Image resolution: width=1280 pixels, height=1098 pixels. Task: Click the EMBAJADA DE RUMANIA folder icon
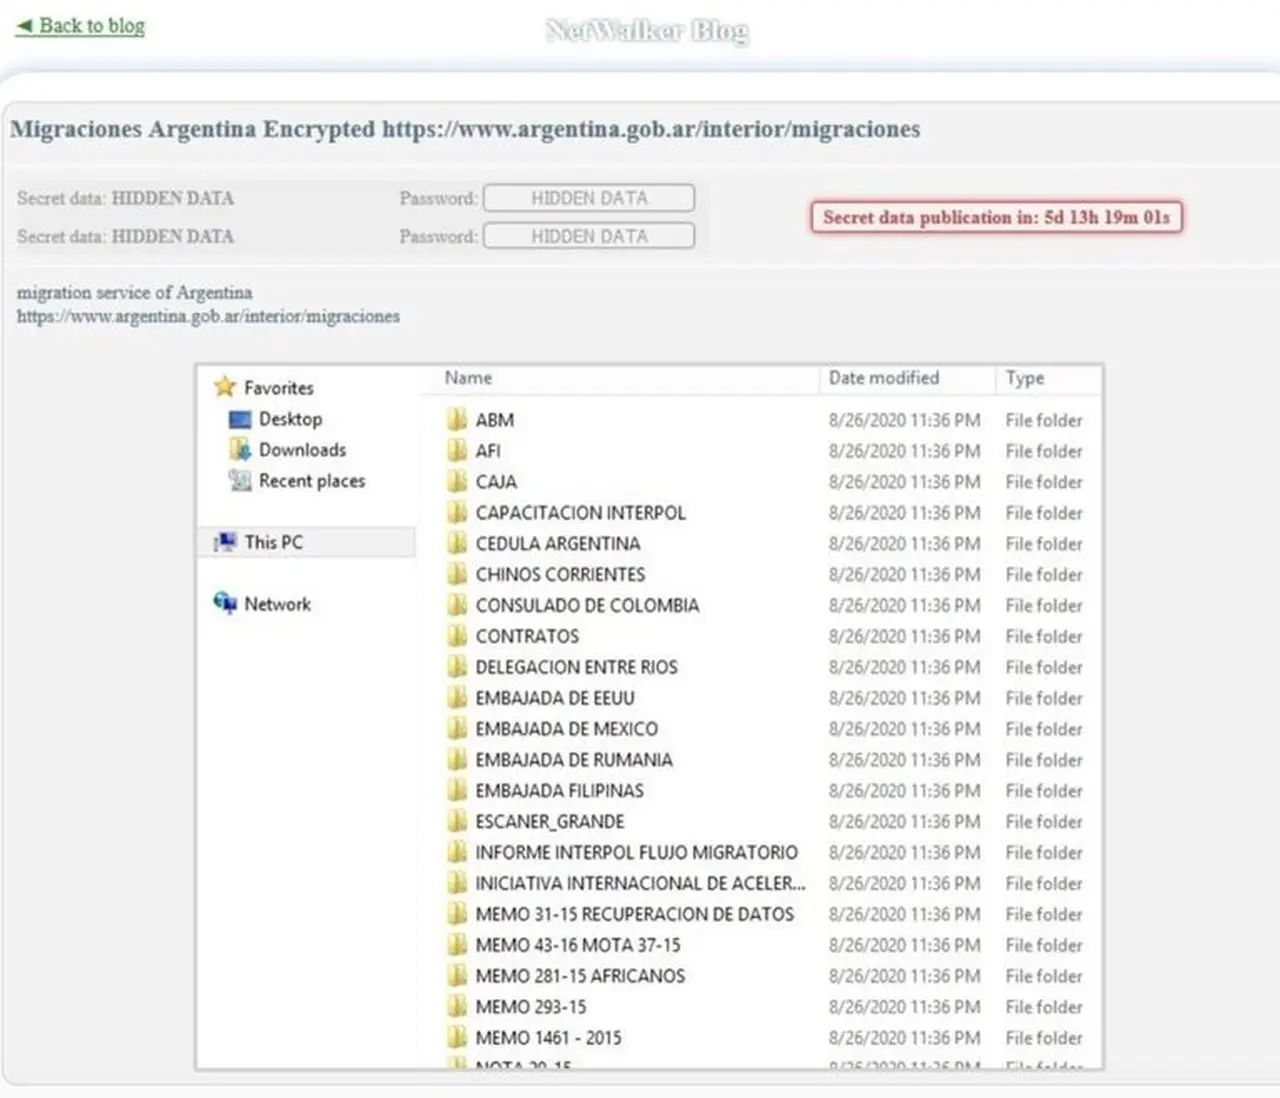457,760
